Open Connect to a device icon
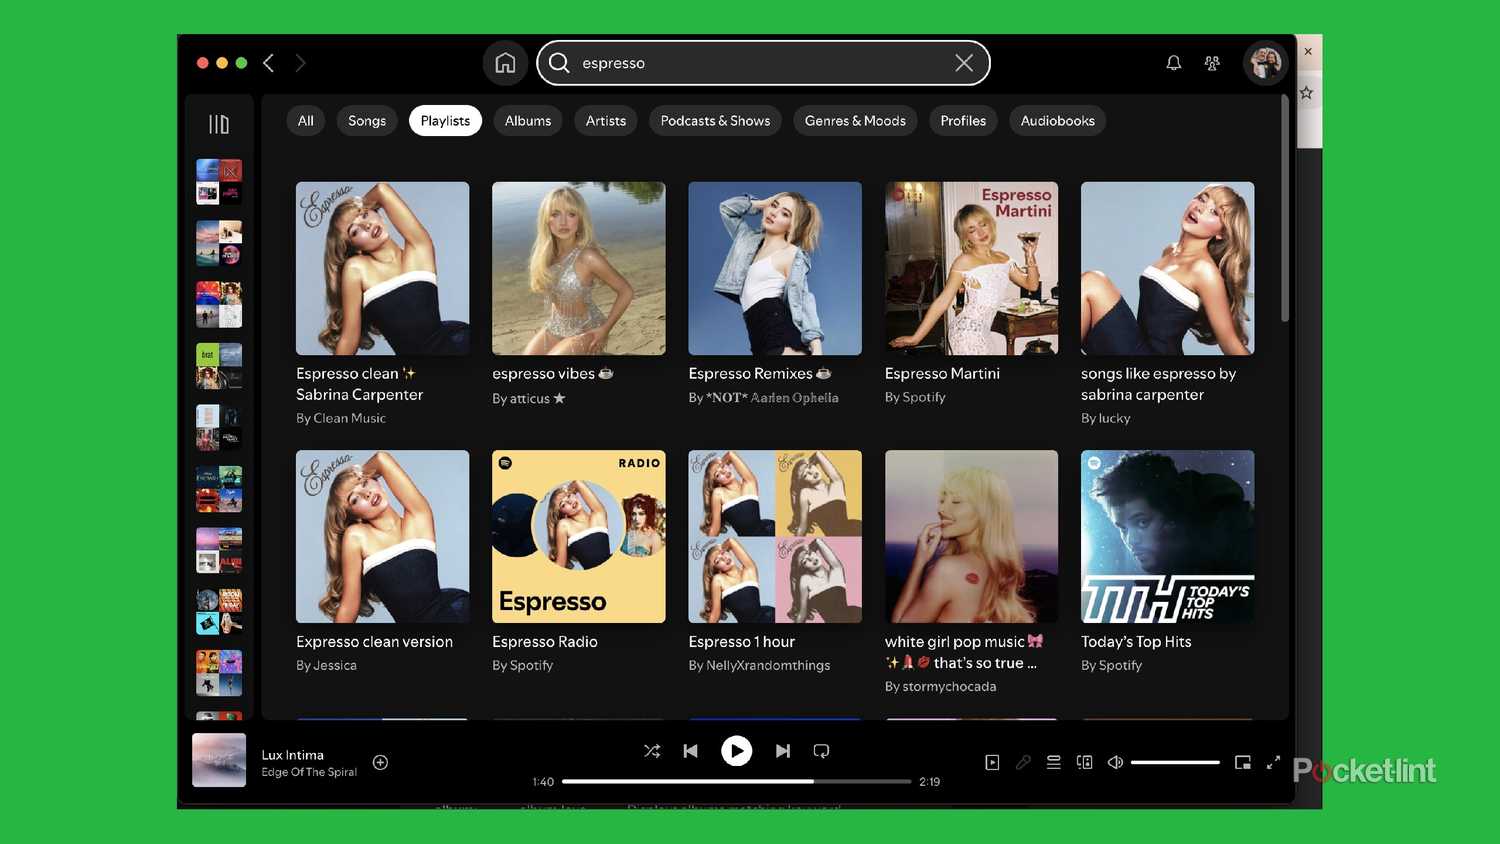Screen dimensions: 1500x844 (1084, 762)
